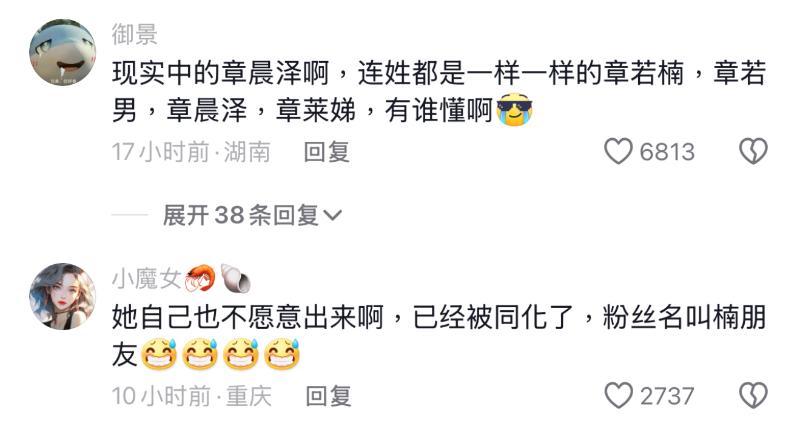Expand the 38 replies under 御景's comment
Image resolution: width=800 pixels, height=432 pixels.
coord(252,215)
